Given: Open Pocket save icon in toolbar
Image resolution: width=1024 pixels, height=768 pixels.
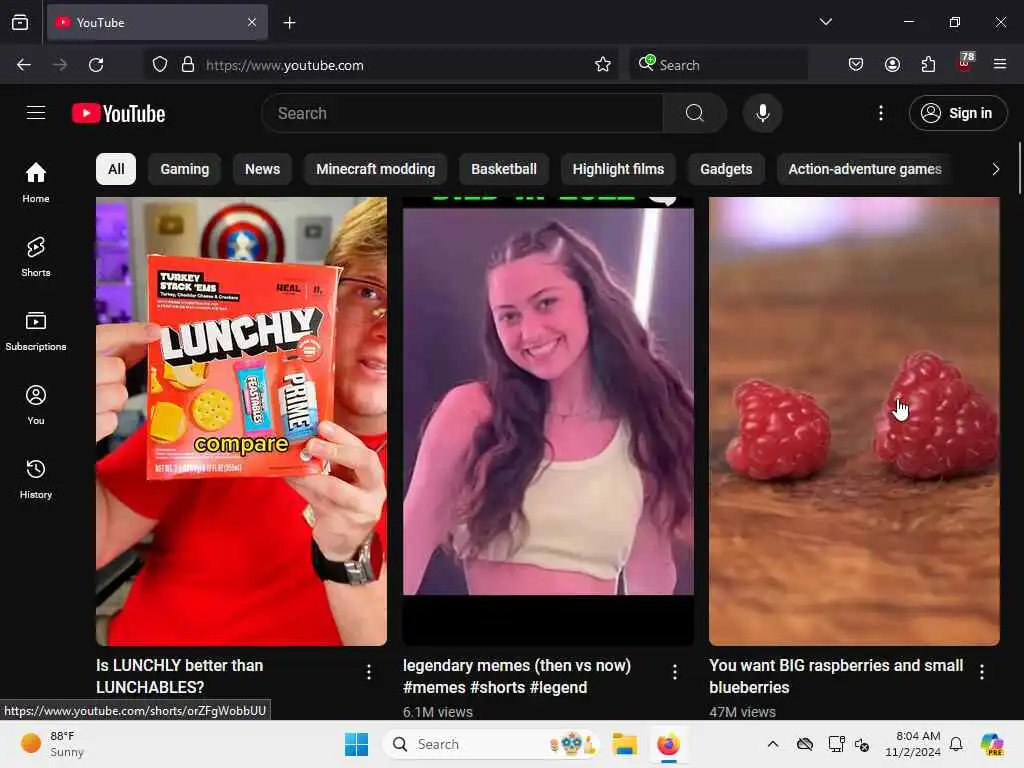Looking at the screenshot, I should (x=856, y=65).
